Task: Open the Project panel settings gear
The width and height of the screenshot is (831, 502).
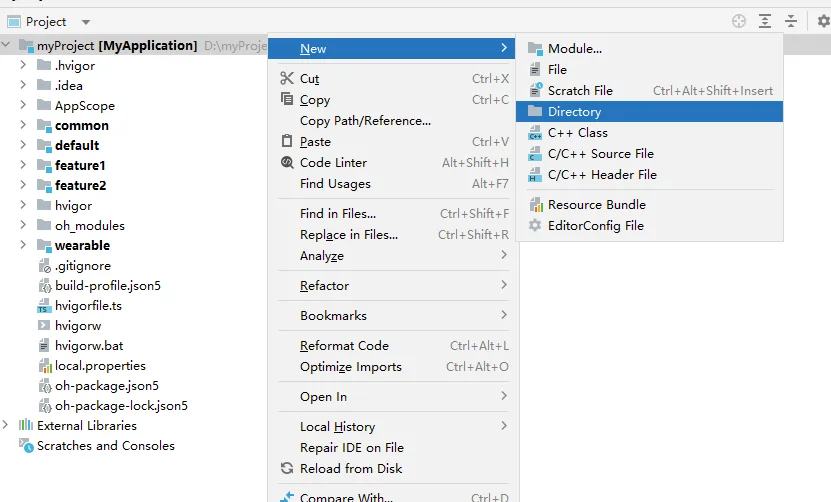Action: pos(824,21)
